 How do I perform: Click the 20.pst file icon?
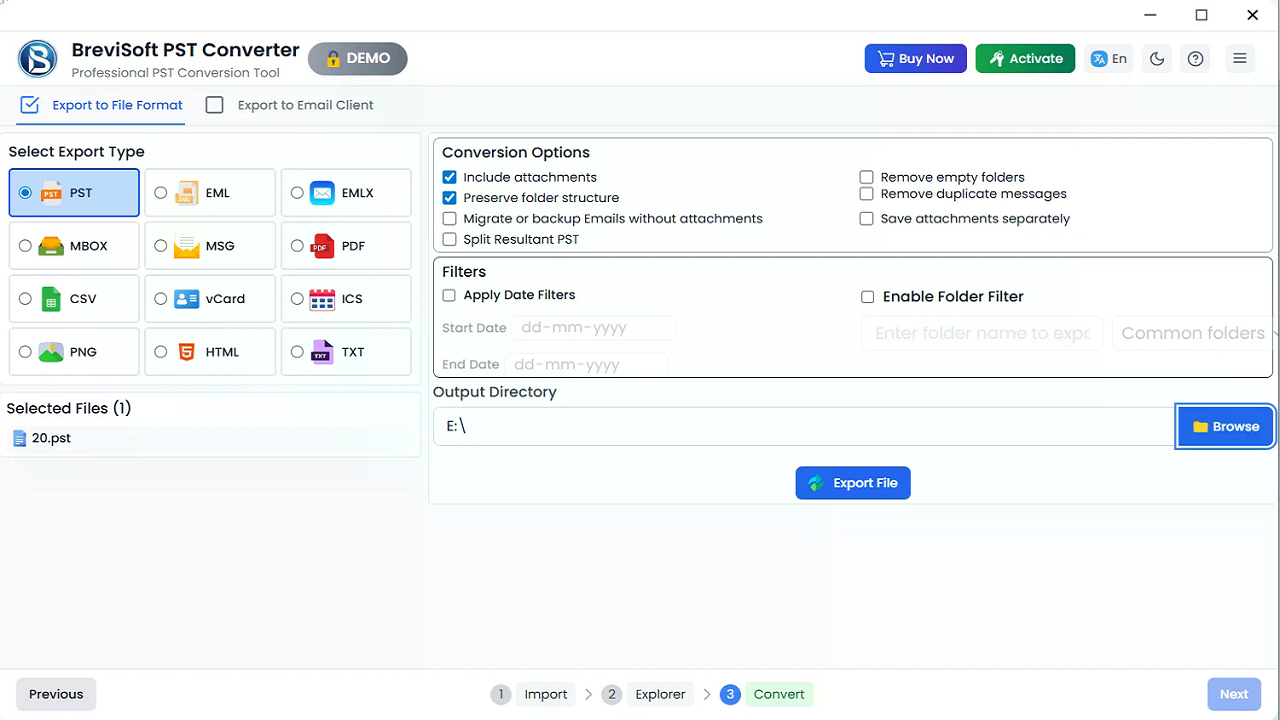point(19,438)
